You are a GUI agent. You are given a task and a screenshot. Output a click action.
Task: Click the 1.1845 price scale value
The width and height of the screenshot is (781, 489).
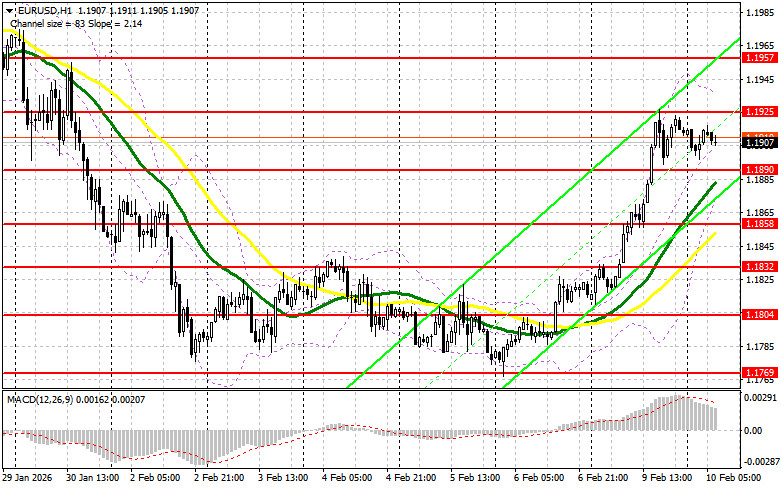pos(760,246)
